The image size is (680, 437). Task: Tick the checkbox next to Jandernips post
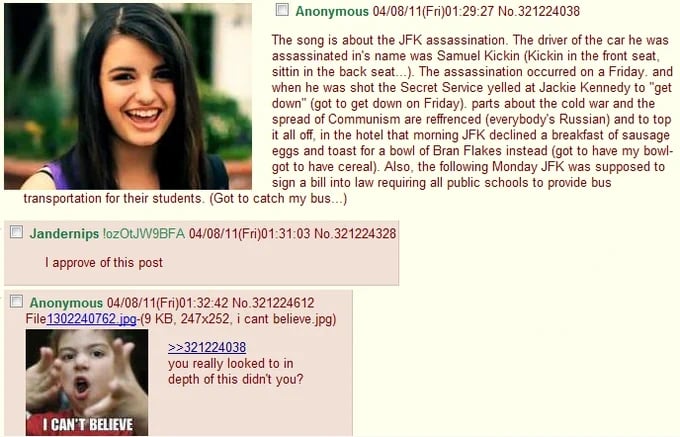click(x=16, y=232)
